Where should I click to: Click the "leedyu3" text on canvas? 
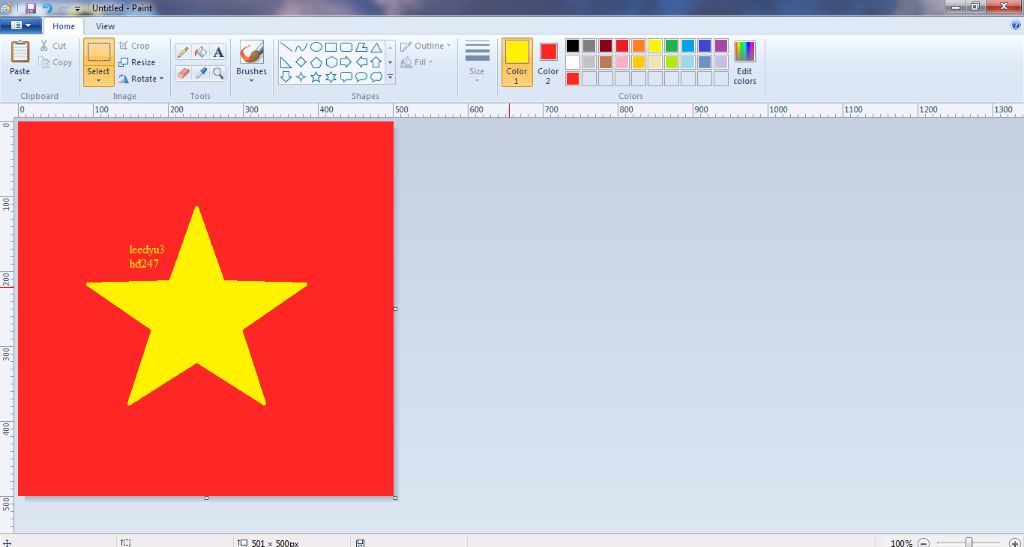click(x=147, y=249)
